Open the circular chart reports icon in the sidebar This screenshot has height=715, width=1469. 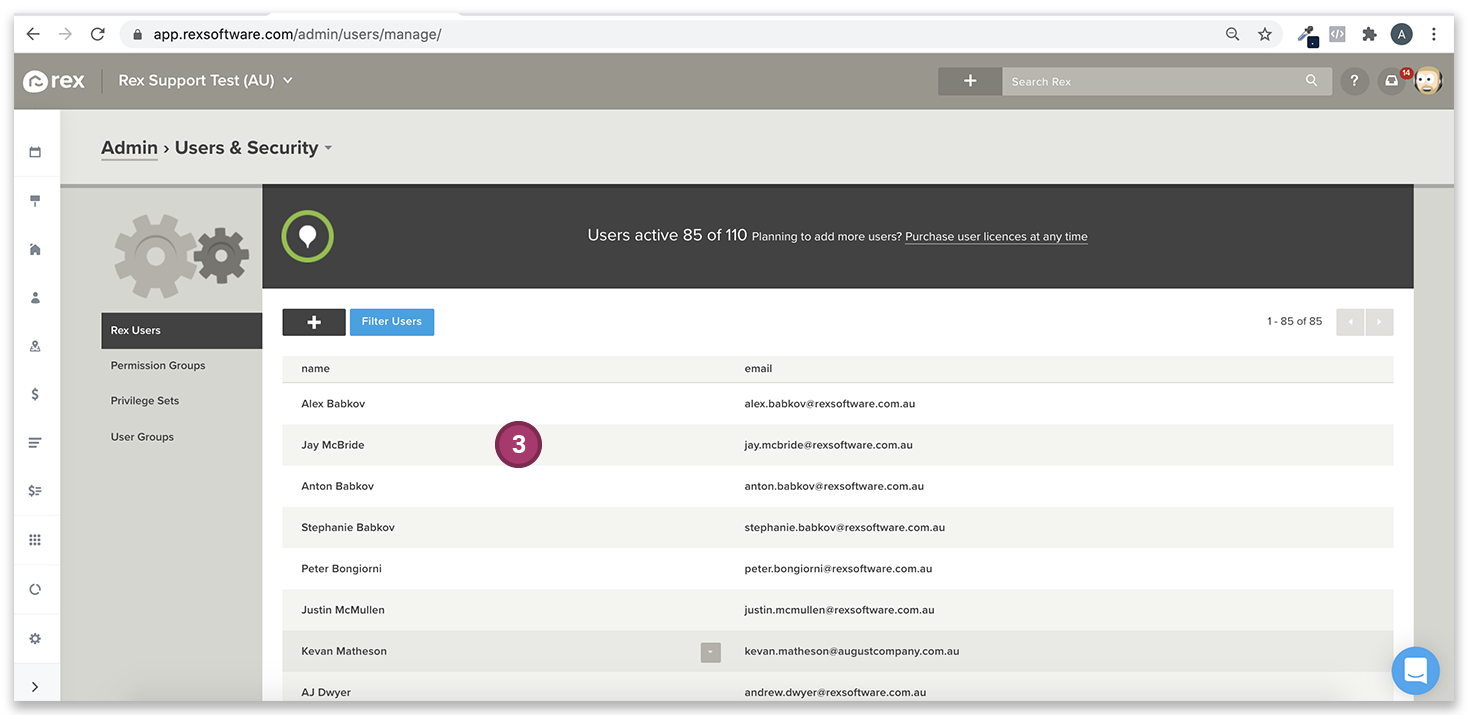coord(35,589)
